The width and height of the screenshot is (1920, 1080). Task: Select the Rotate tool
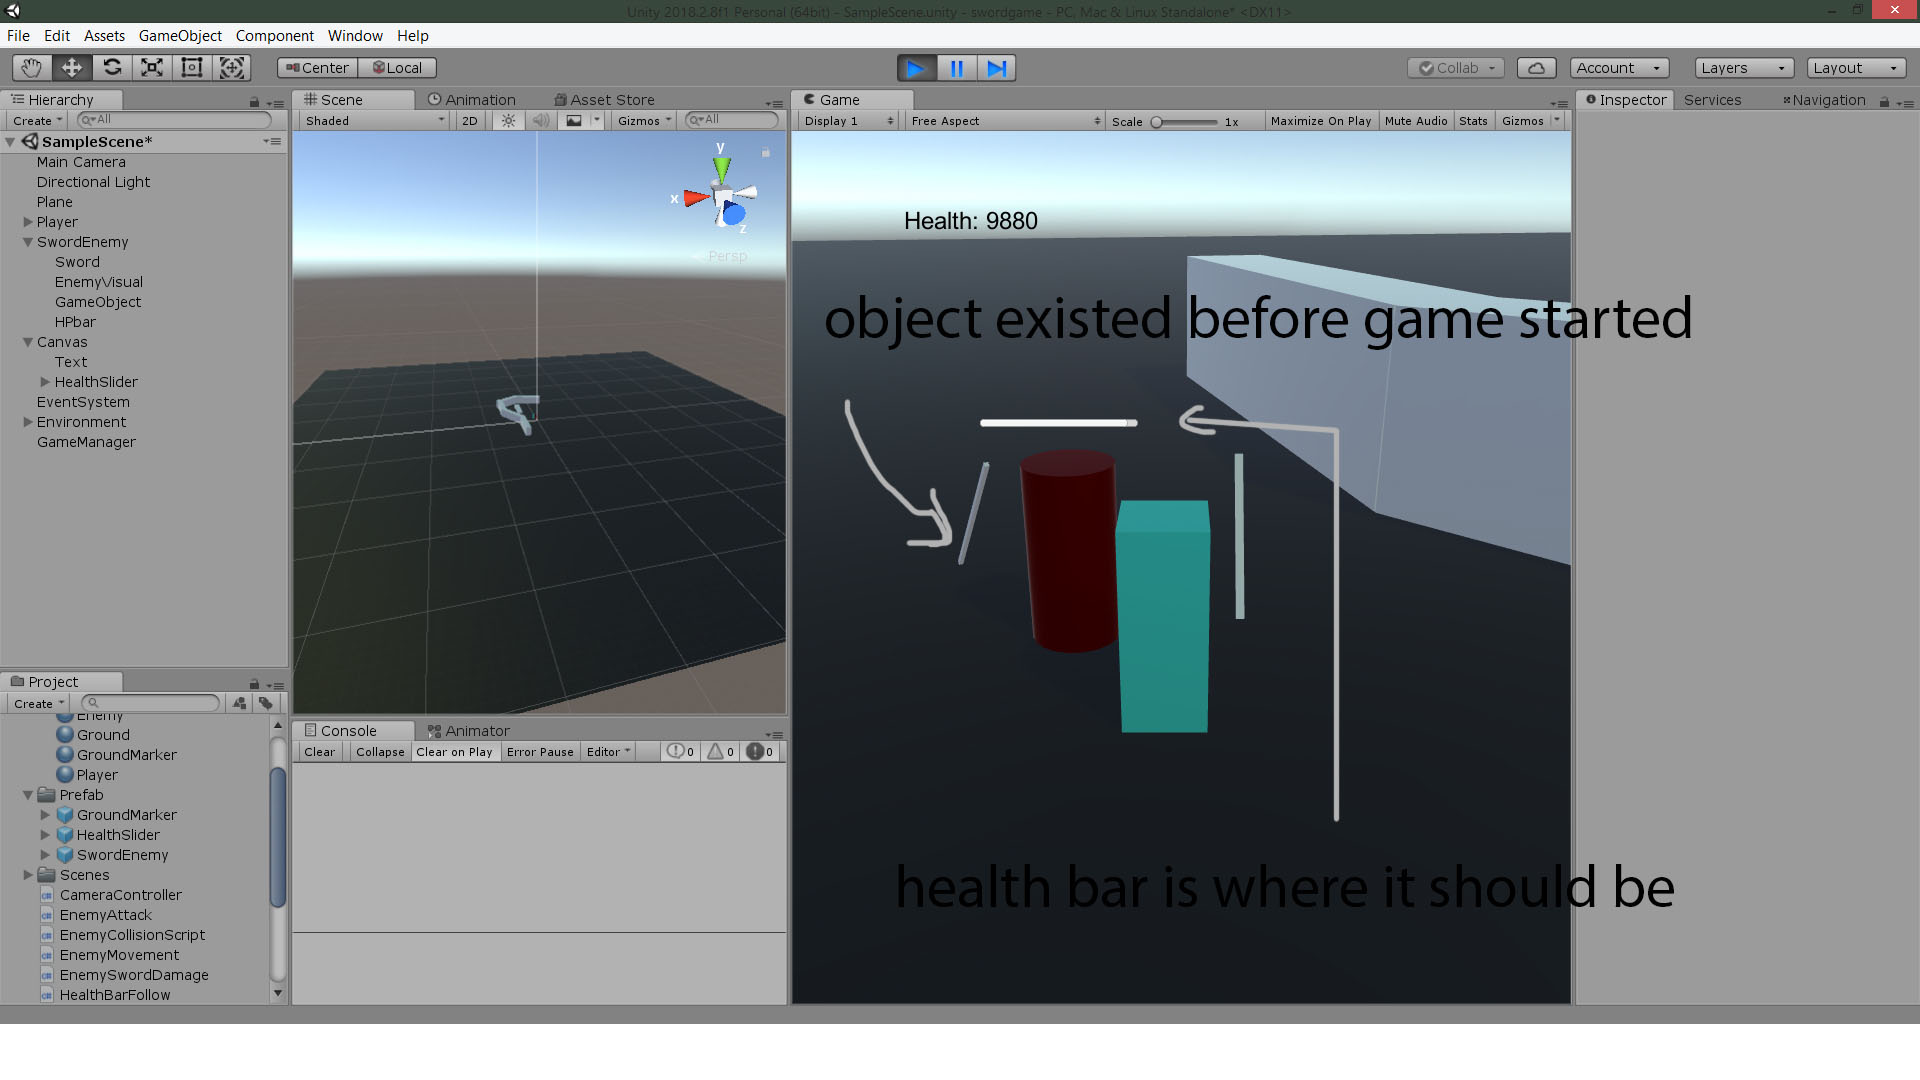tap(112, 68)
